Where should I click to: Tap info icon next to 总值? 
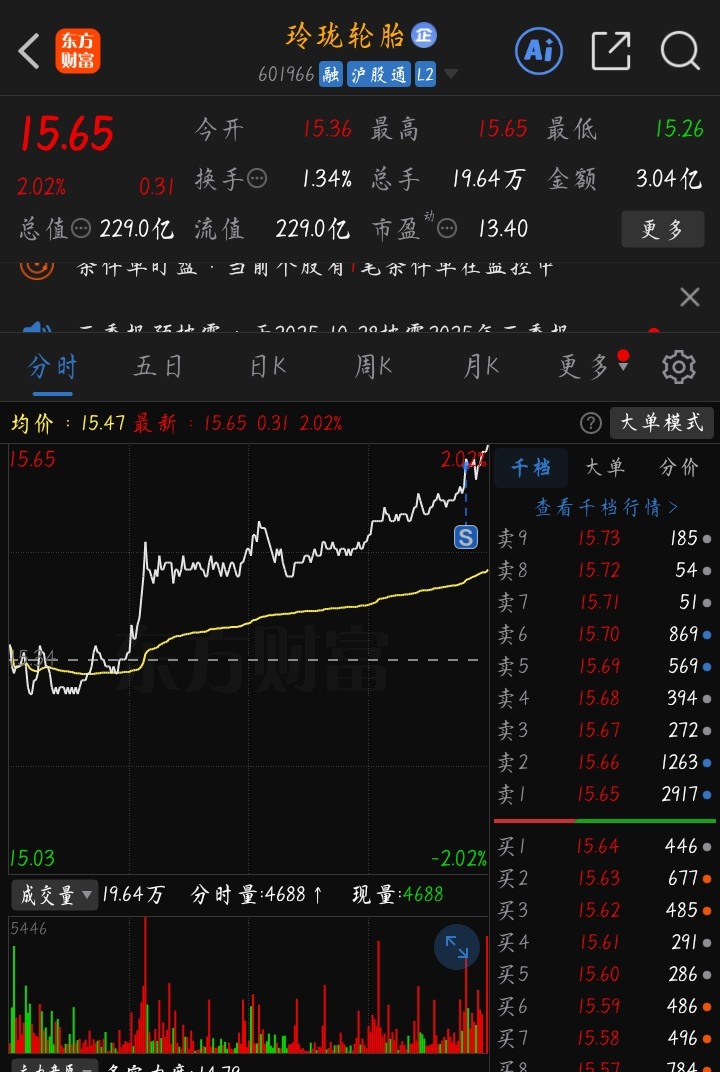tap(81, 228)
